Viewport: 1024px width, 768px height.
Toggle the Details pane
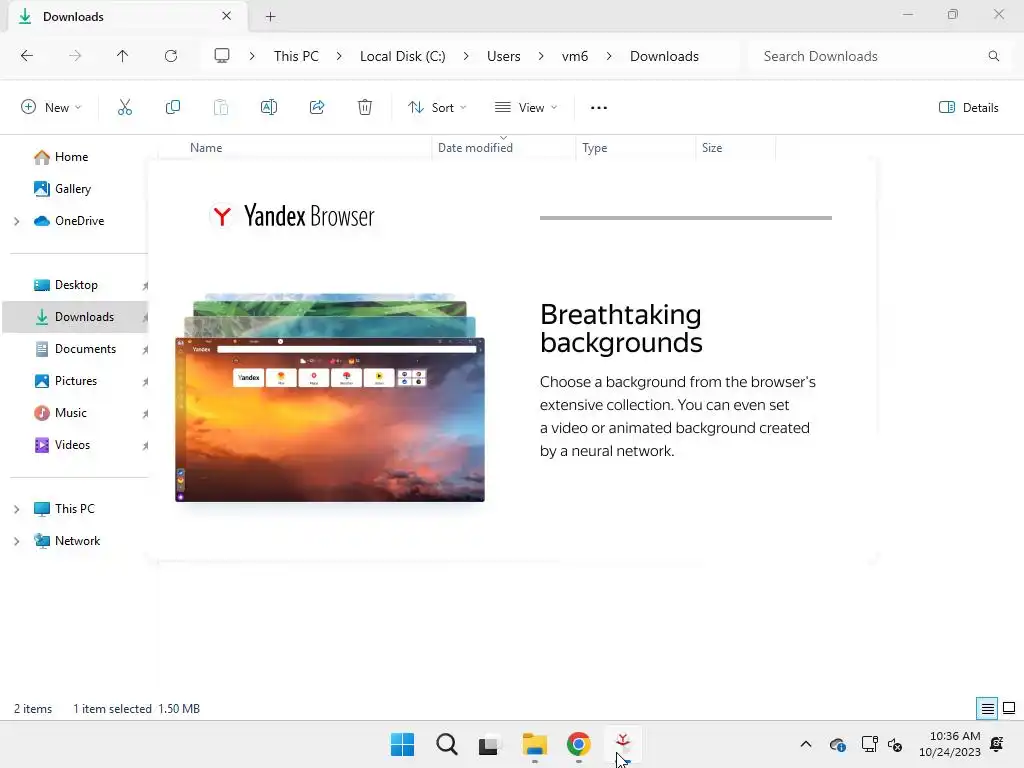pos(968,108)
